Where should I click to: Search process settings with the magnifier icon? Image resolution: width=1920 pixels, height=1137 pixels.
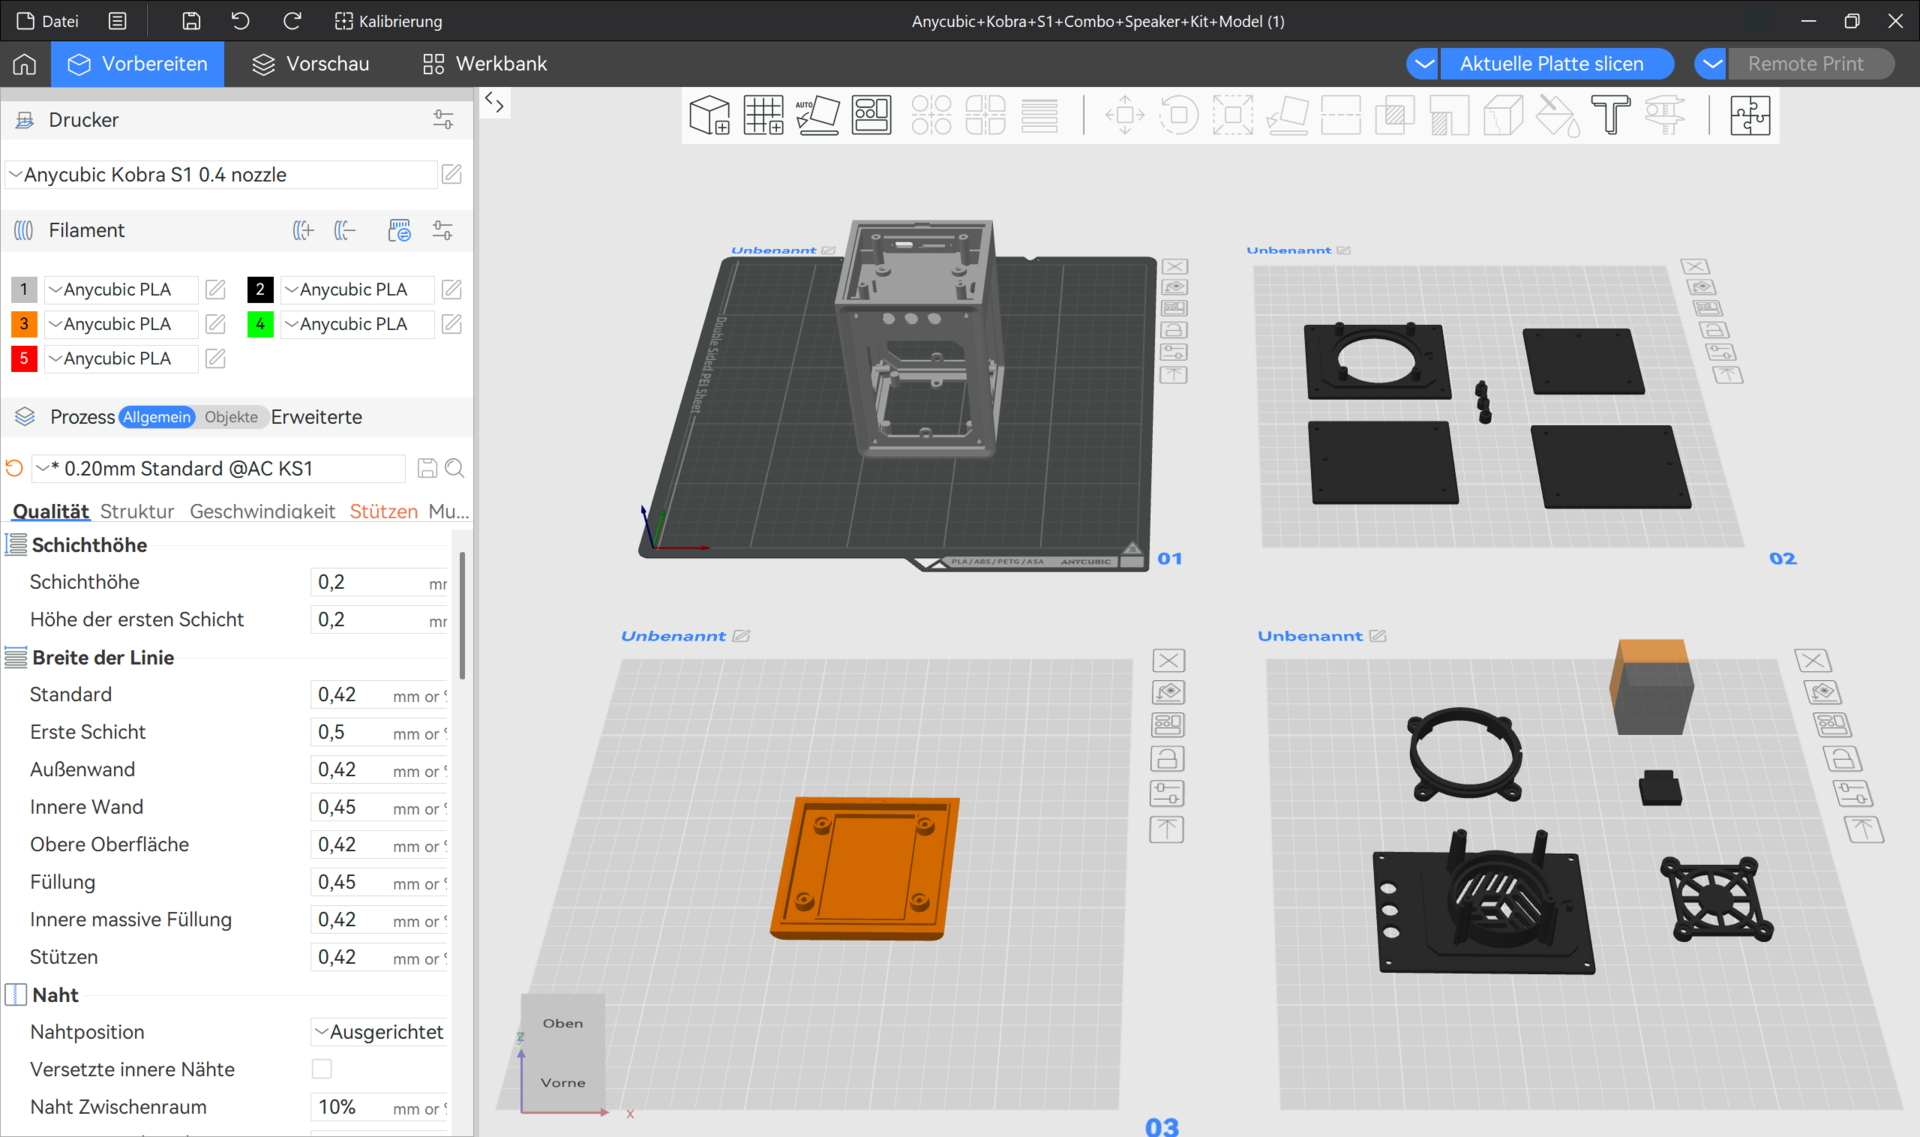455,468
